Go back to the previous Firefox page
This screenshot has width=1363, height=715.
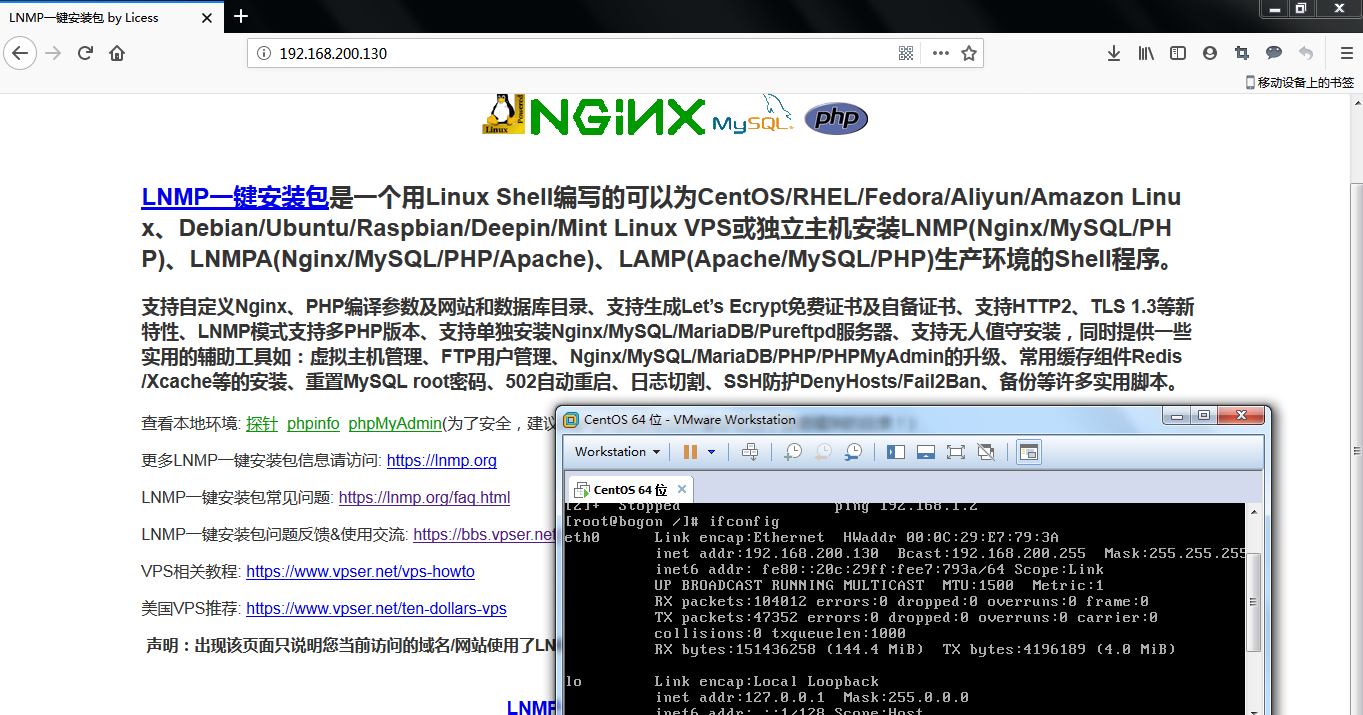tap(20, 53)
